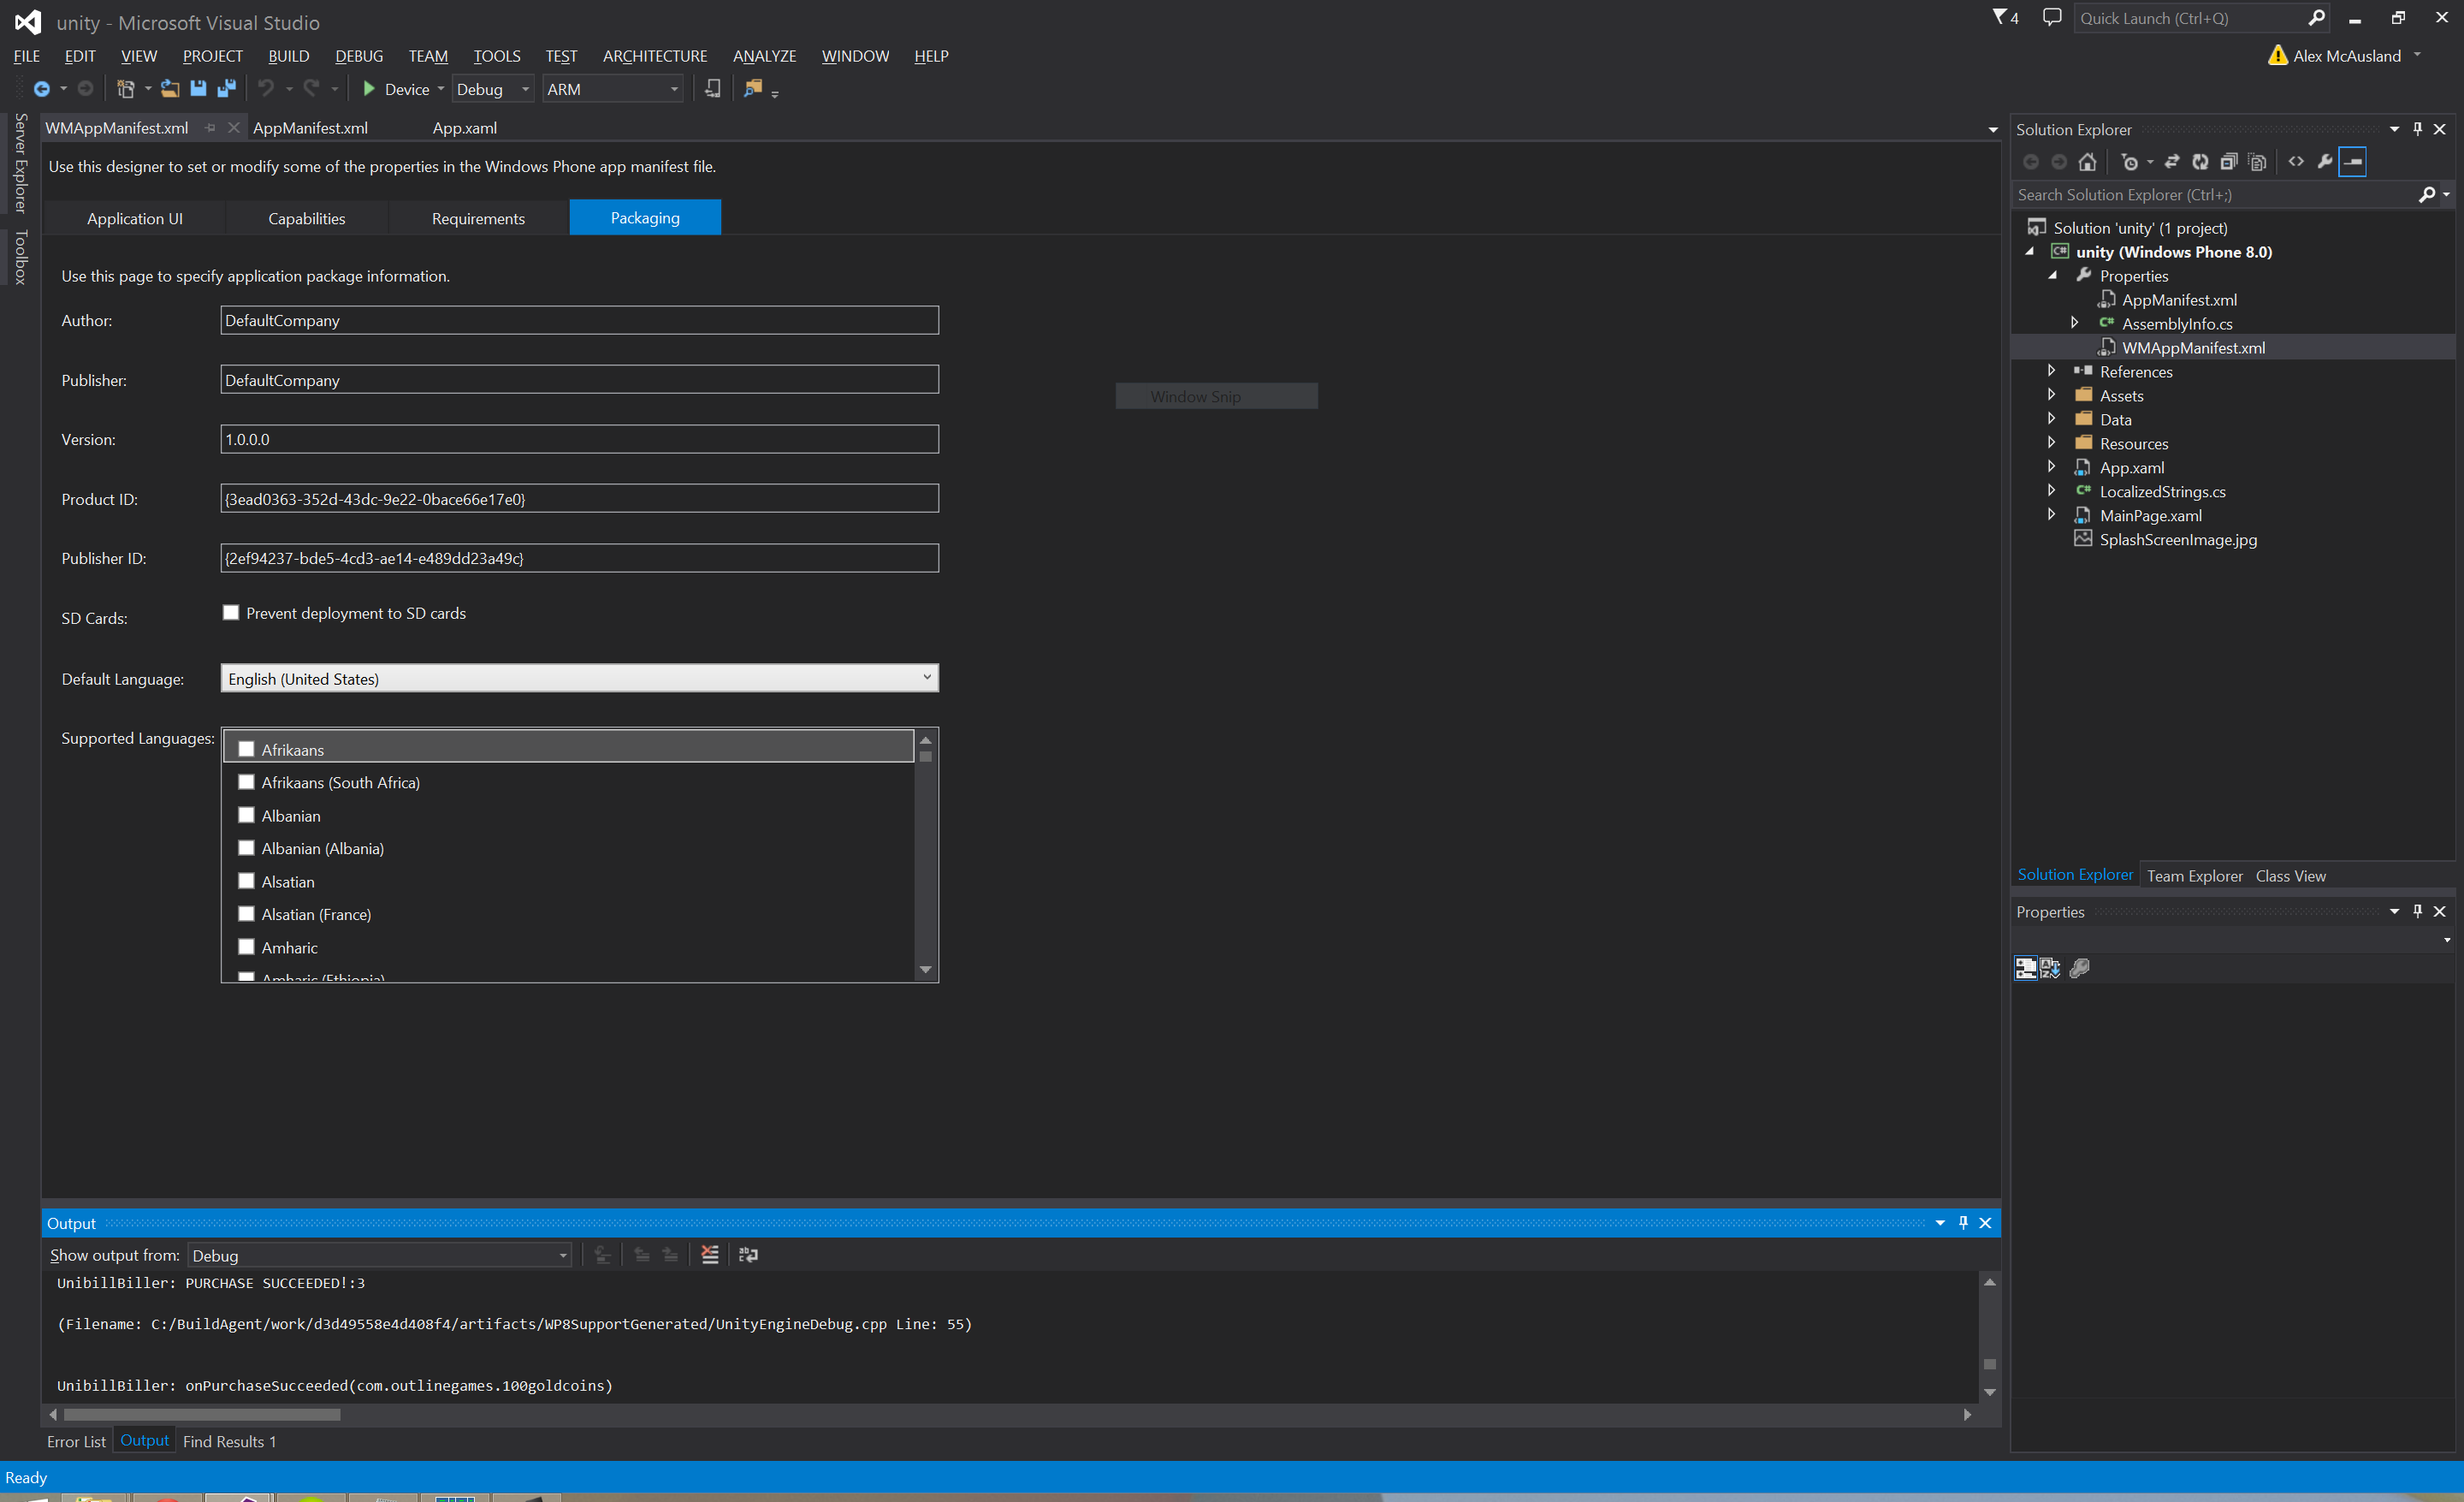
Task: Click the Find in Files toolbar icon
Action: [x=753, y=89]
